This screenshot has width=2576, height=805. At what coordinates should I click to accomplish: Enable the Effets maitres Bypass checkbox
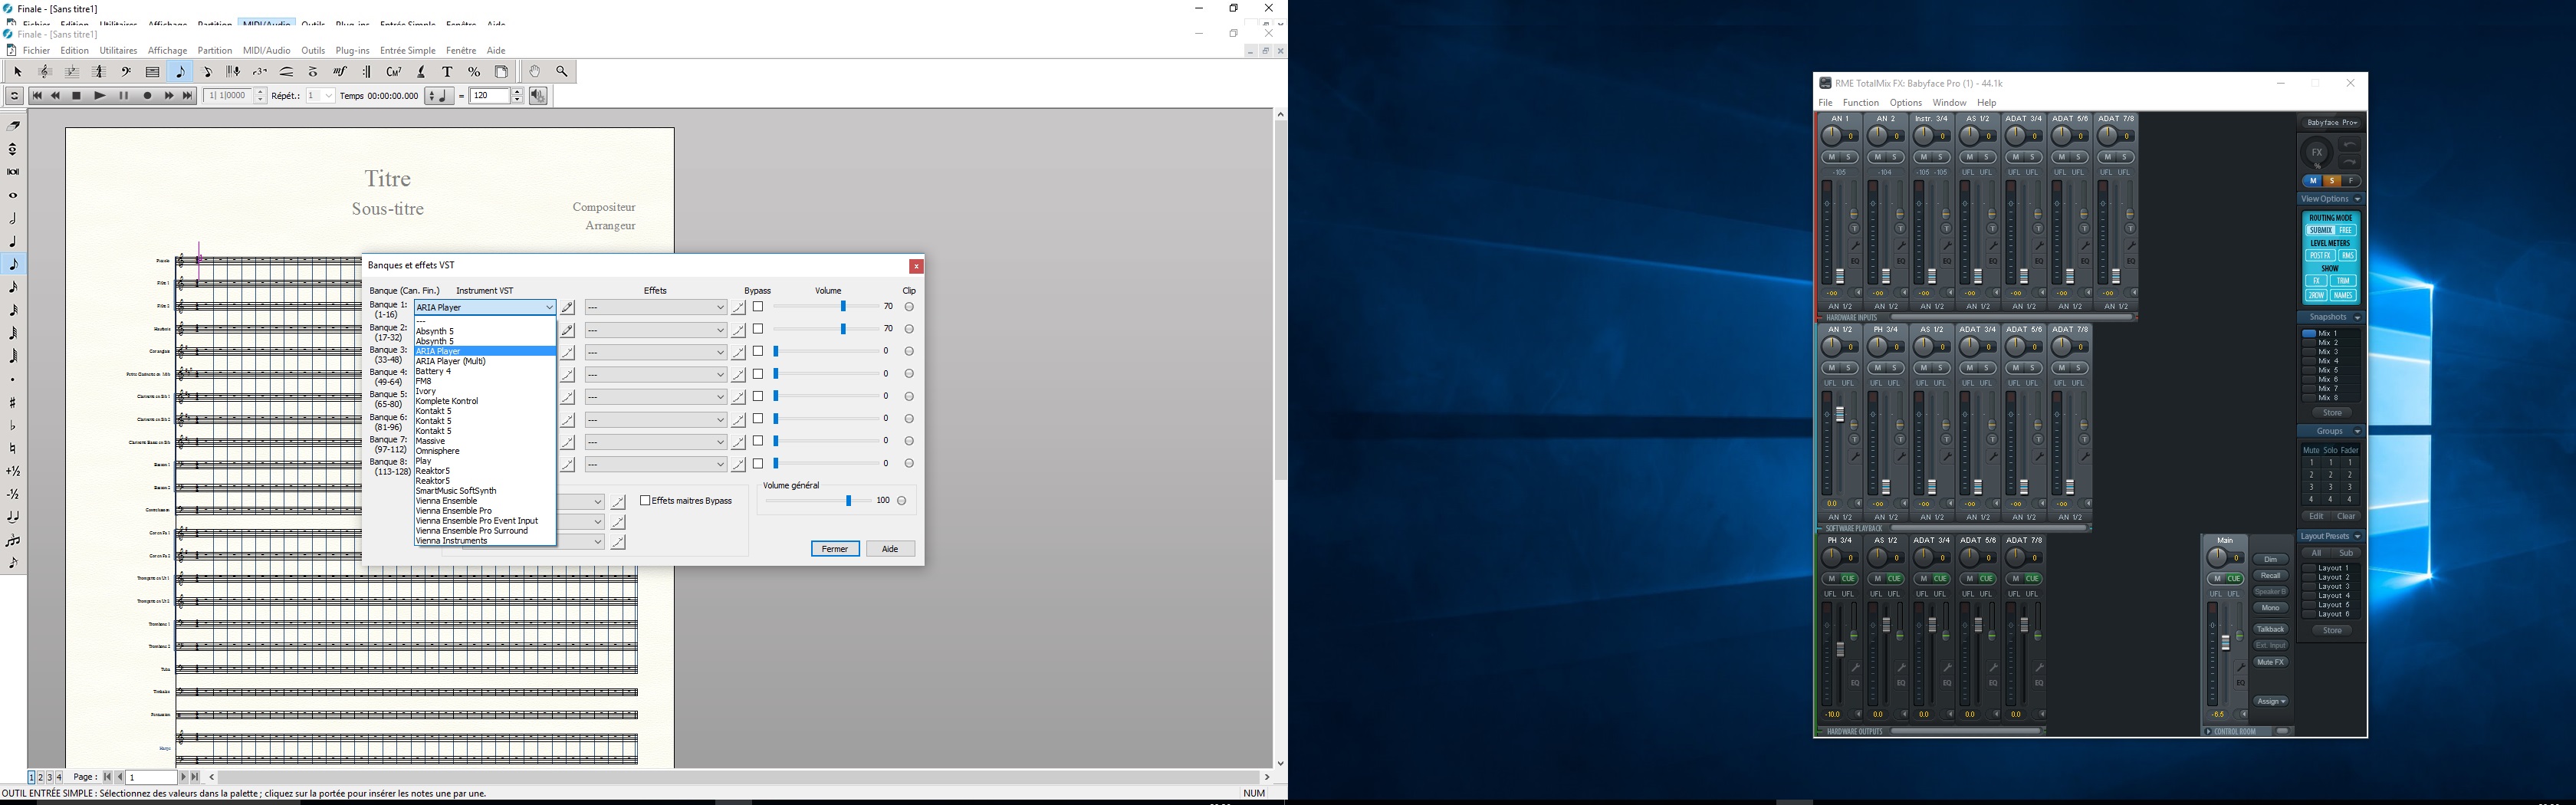645,501
